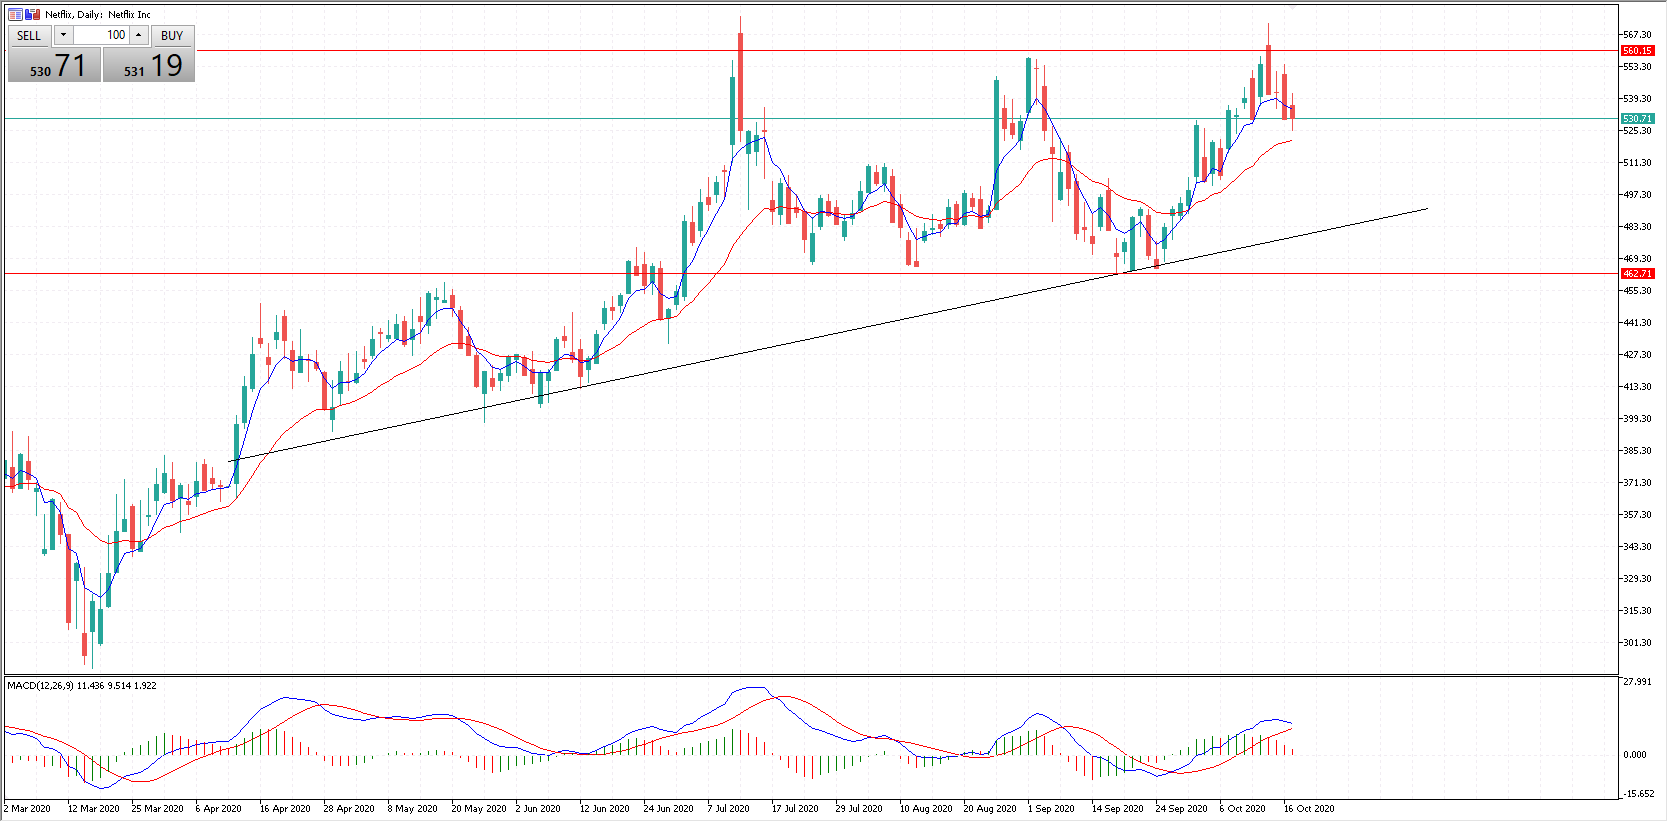The height and width of the screenshot is (822, 1668).
Task: Click the 567.30 price scale value
Action: (x=1637, y=34)
